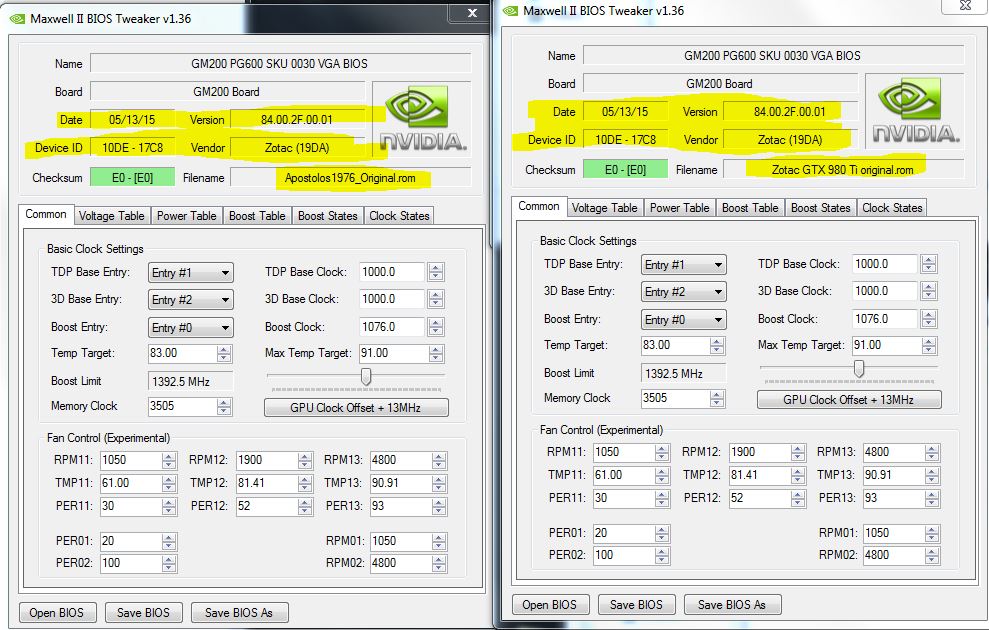This screenshot has height=630, width=989.
Task: Click GPU Clock Offset +13MHz in left window
Action: pos(356,407)
